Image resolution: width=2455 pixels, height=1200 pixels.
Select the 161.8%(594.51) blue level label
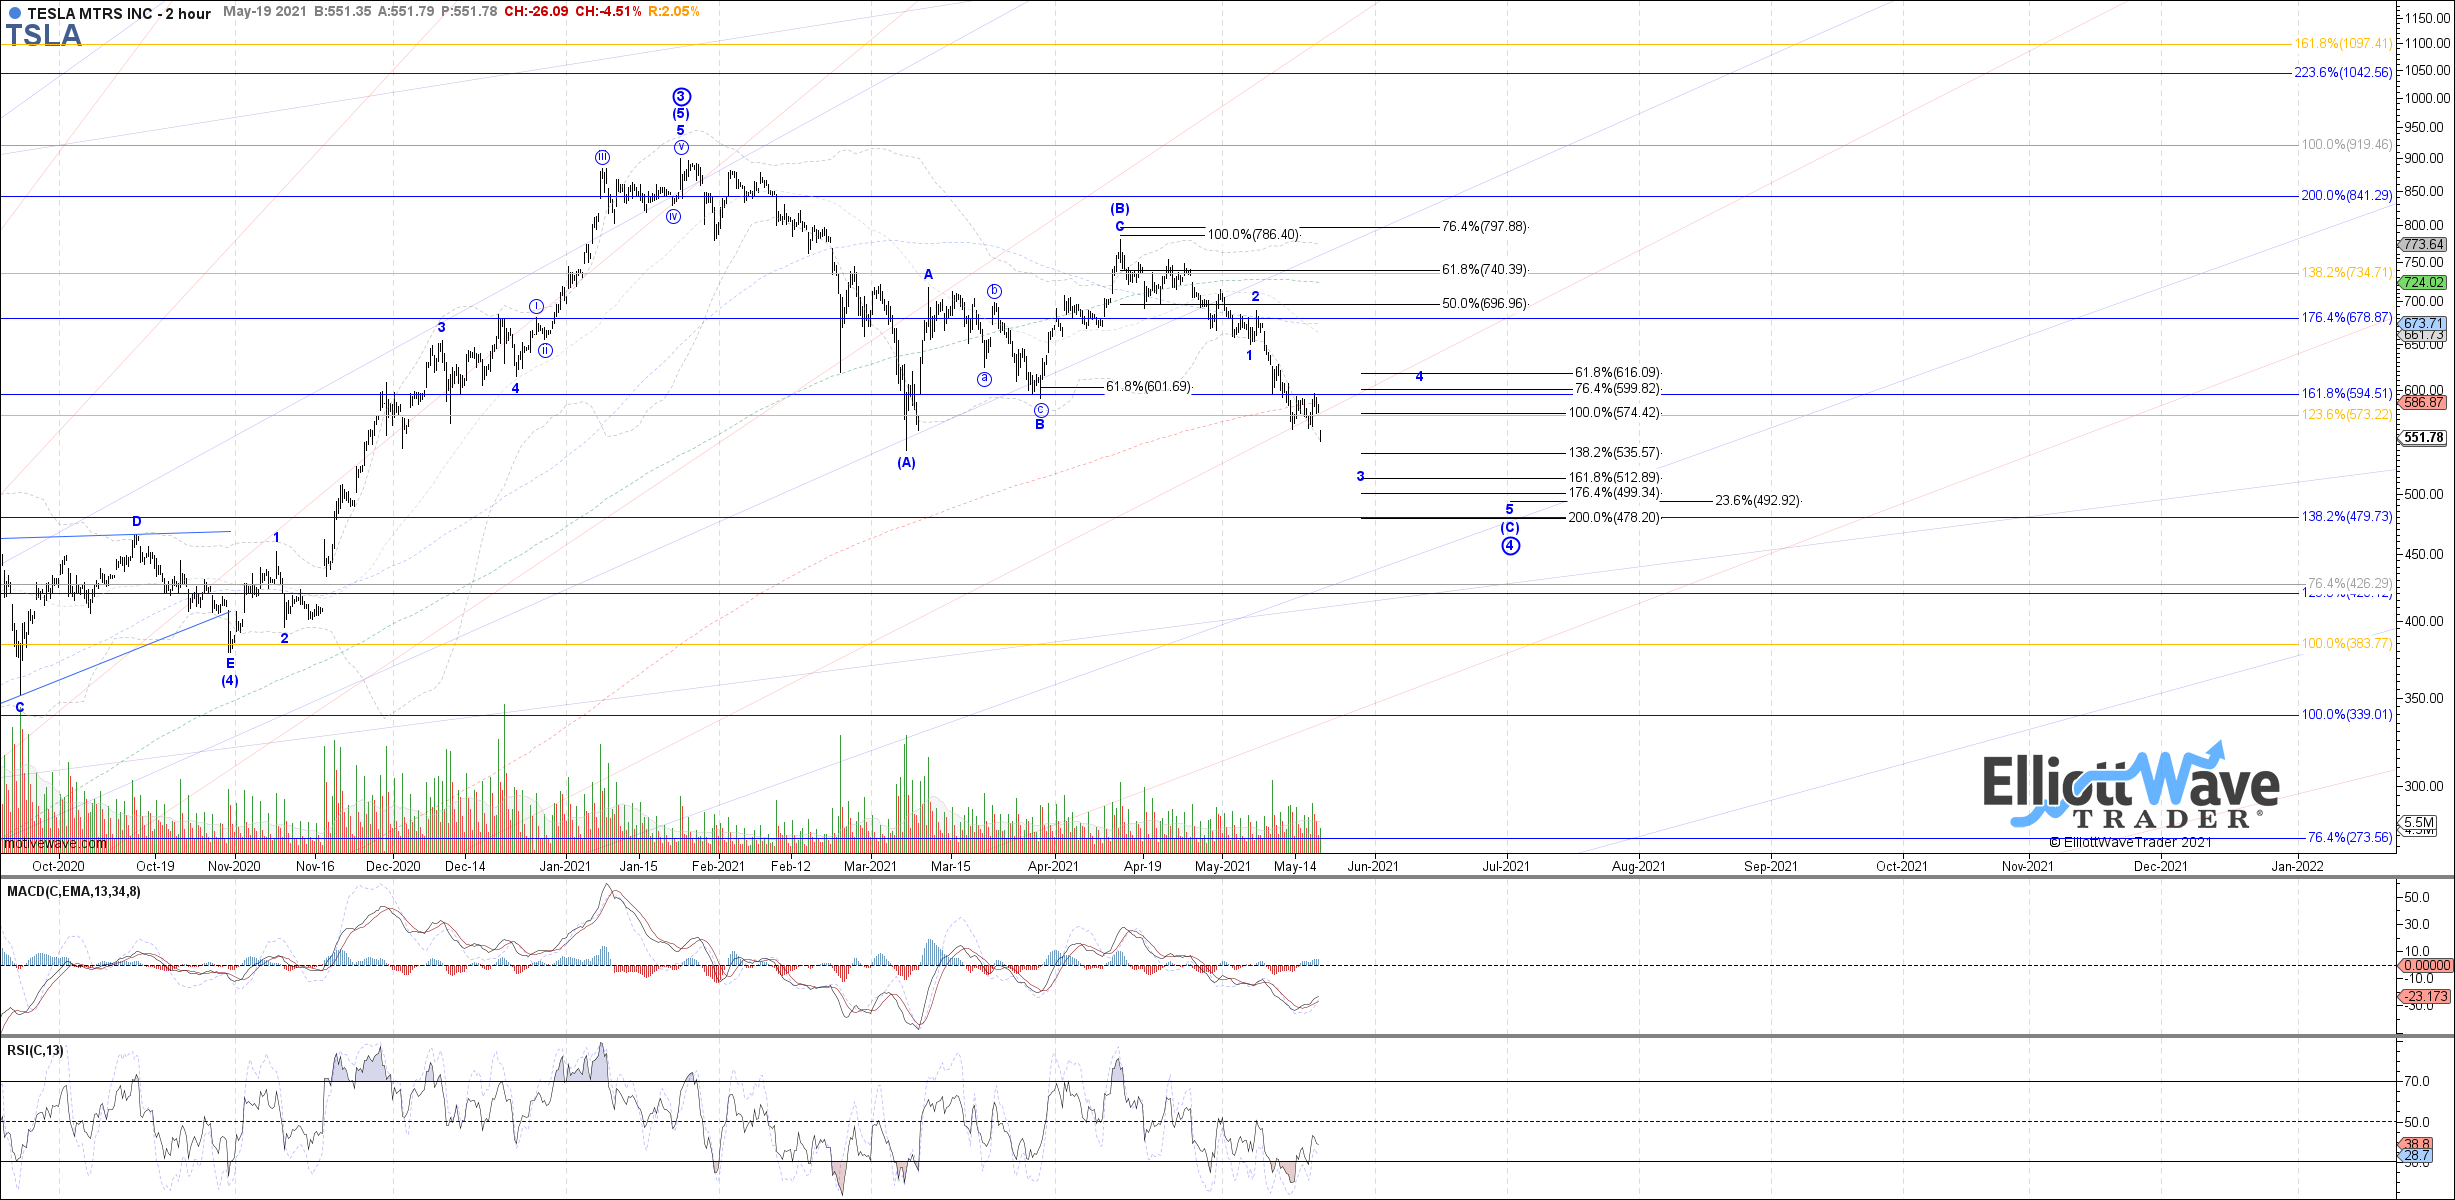click(2347, 394)
